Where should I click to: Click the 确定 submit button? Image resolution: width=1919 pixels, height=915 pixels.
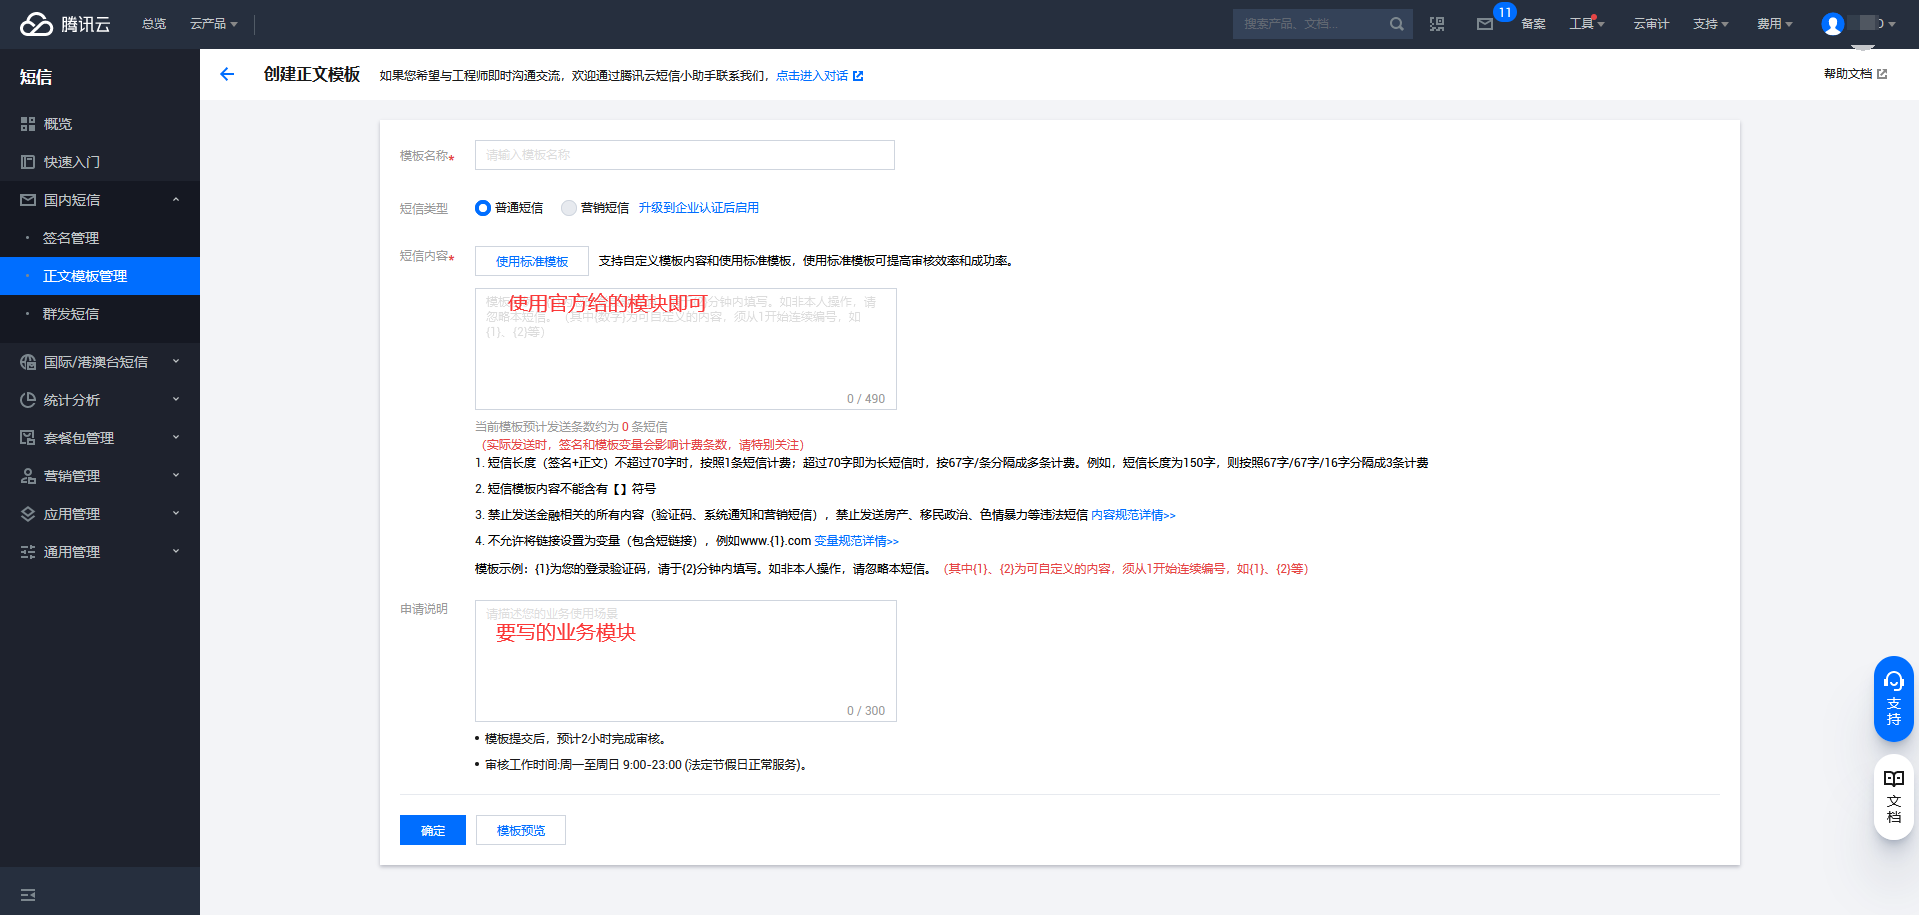pyautogui.click(x=432, y=829)
